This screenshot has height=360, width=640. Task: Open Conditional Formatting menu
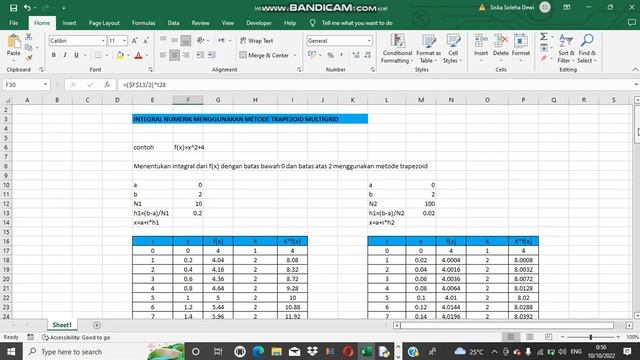click(397, 49)
